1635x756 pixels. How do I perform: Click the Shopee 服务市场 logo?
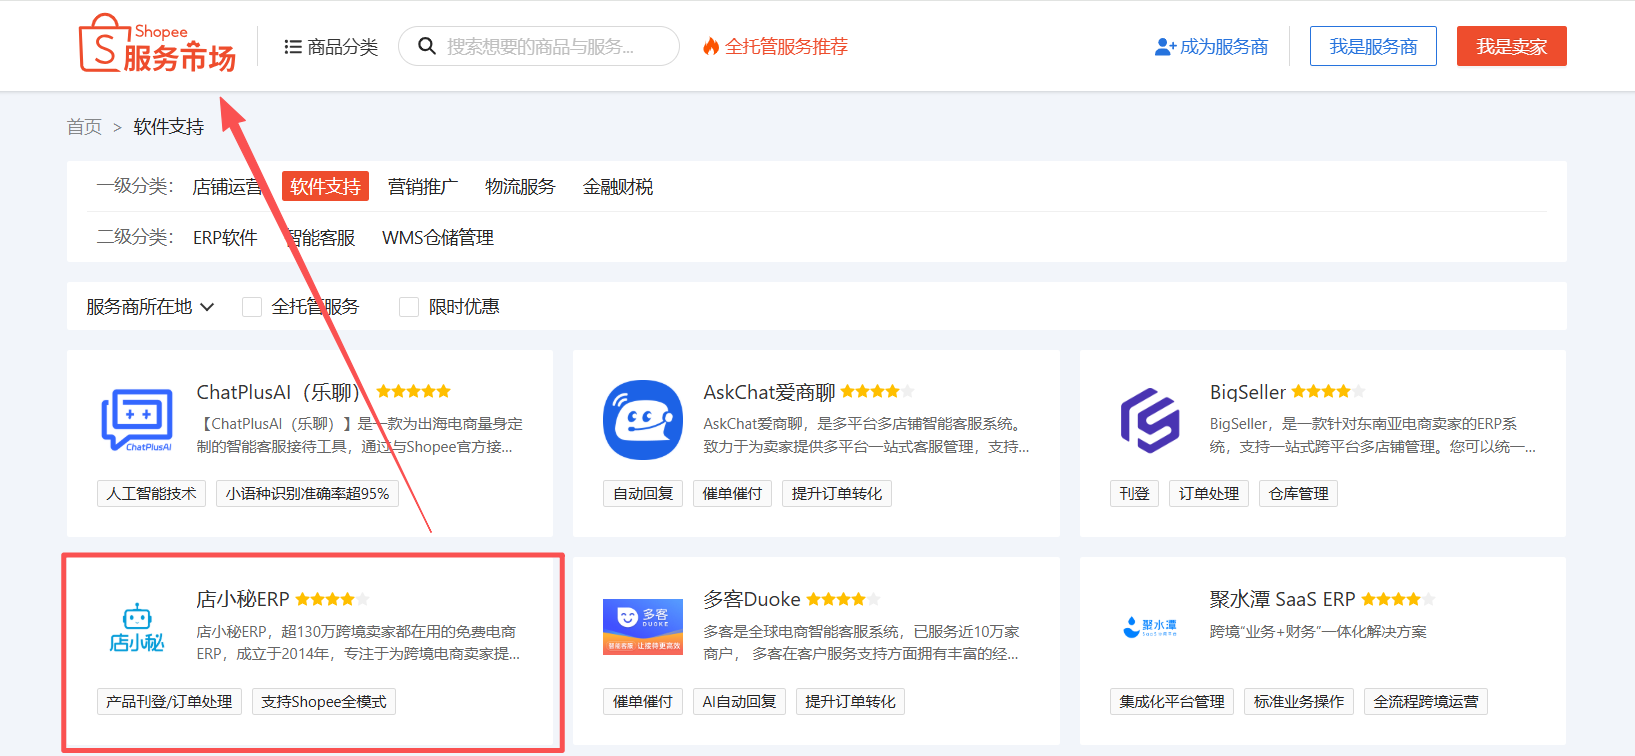pyautogui.click(x=157, y=45)
